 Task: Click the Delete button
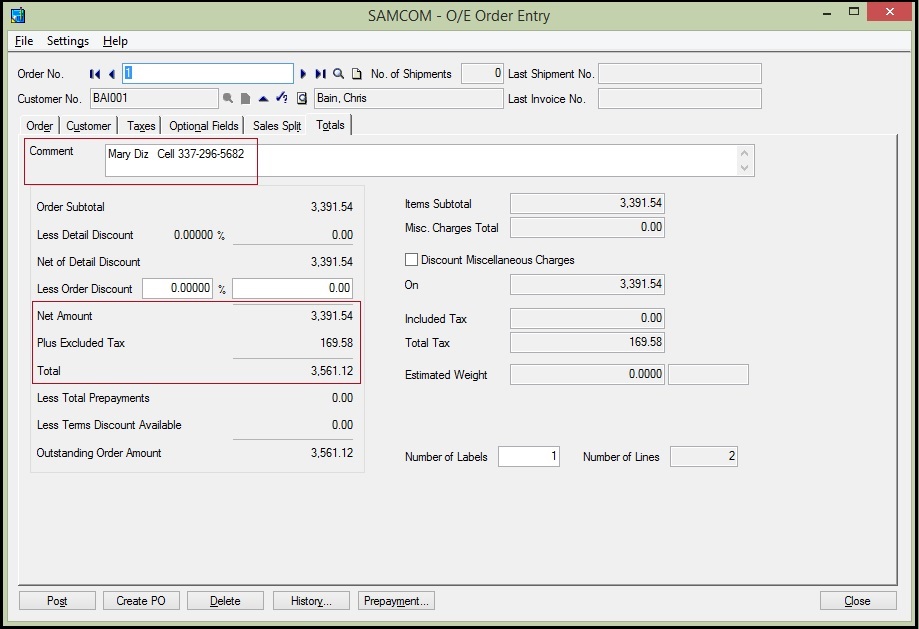[225, 601]
